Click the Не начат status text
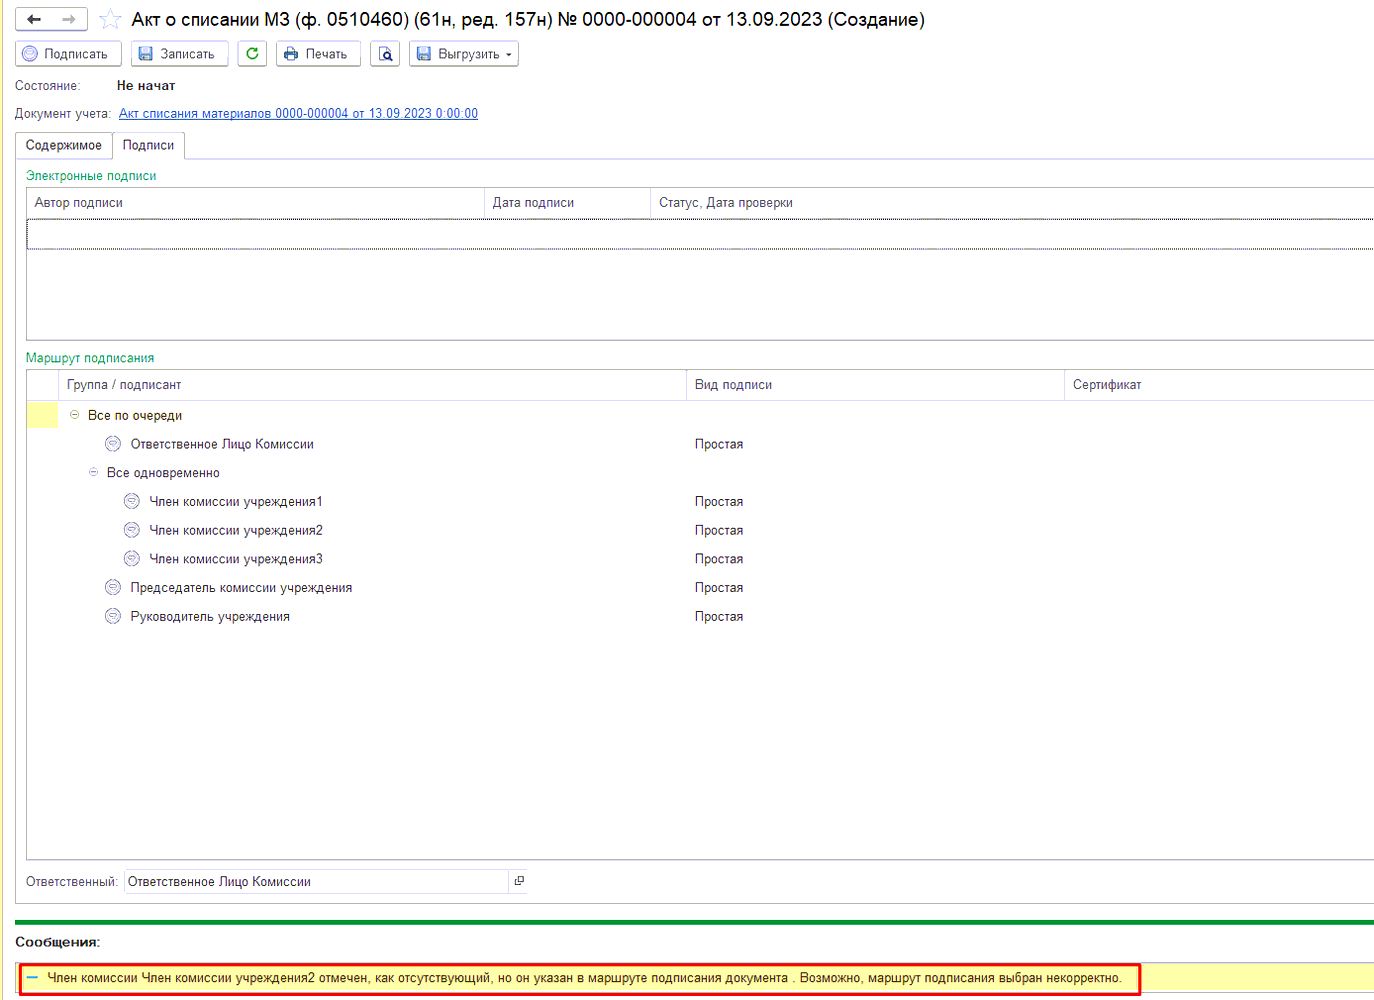1374x1000 pixels. tap(146, 86)
